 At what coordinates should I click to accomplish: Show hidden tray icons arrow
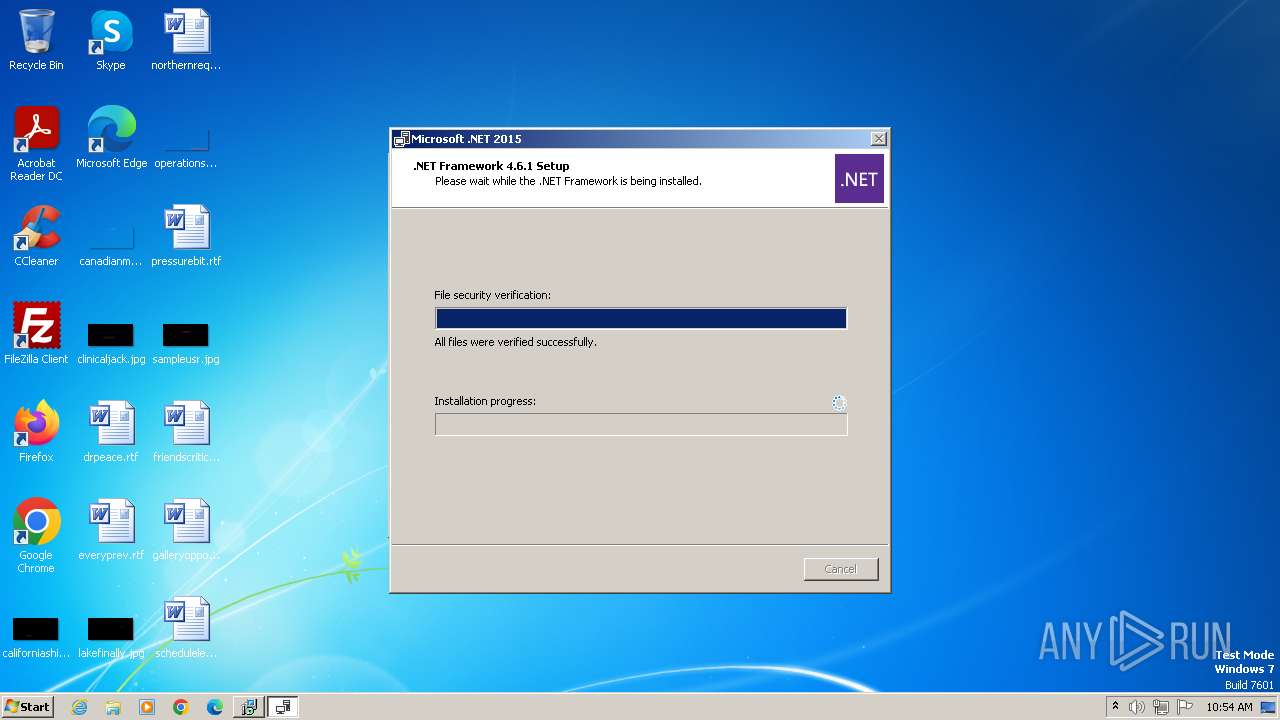[x=1115, y=707]
